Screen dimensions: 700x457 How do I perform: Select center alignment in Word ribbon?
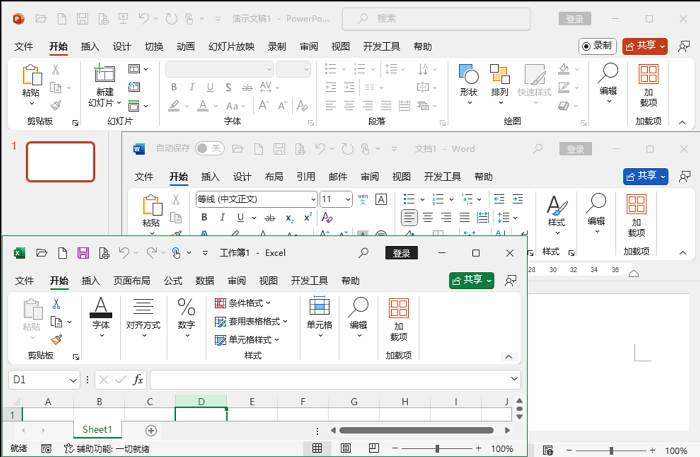(x=428, y=217)
